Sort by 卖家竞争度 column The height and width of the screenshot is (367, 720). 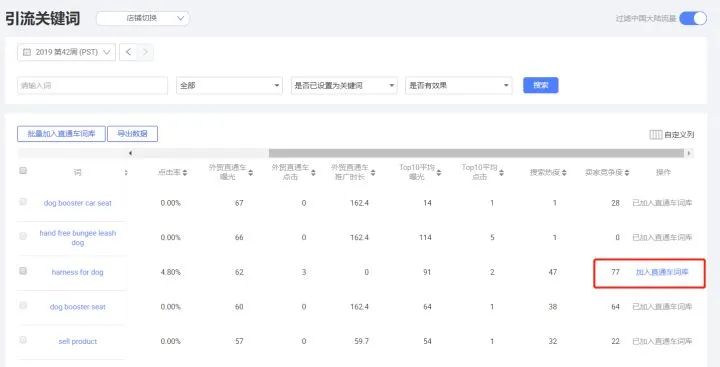coord(627,173)
